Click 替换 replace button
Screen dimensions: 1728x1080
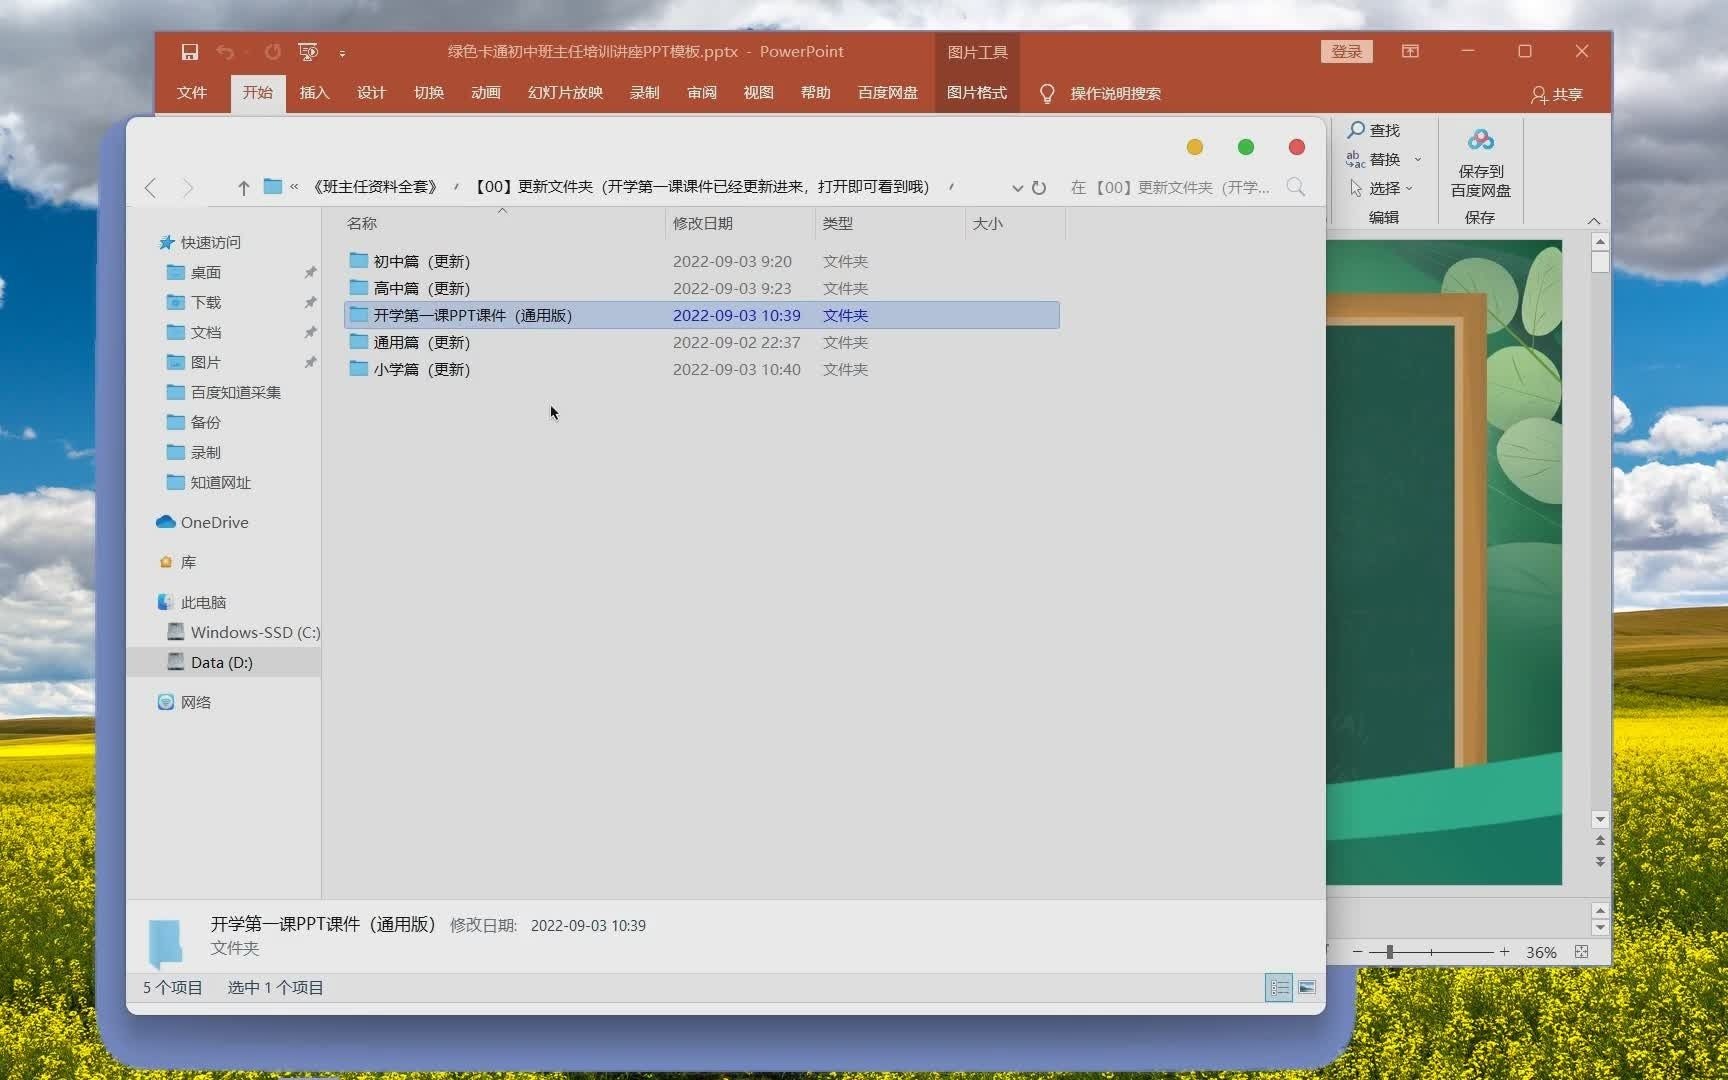coord(1373,159)
